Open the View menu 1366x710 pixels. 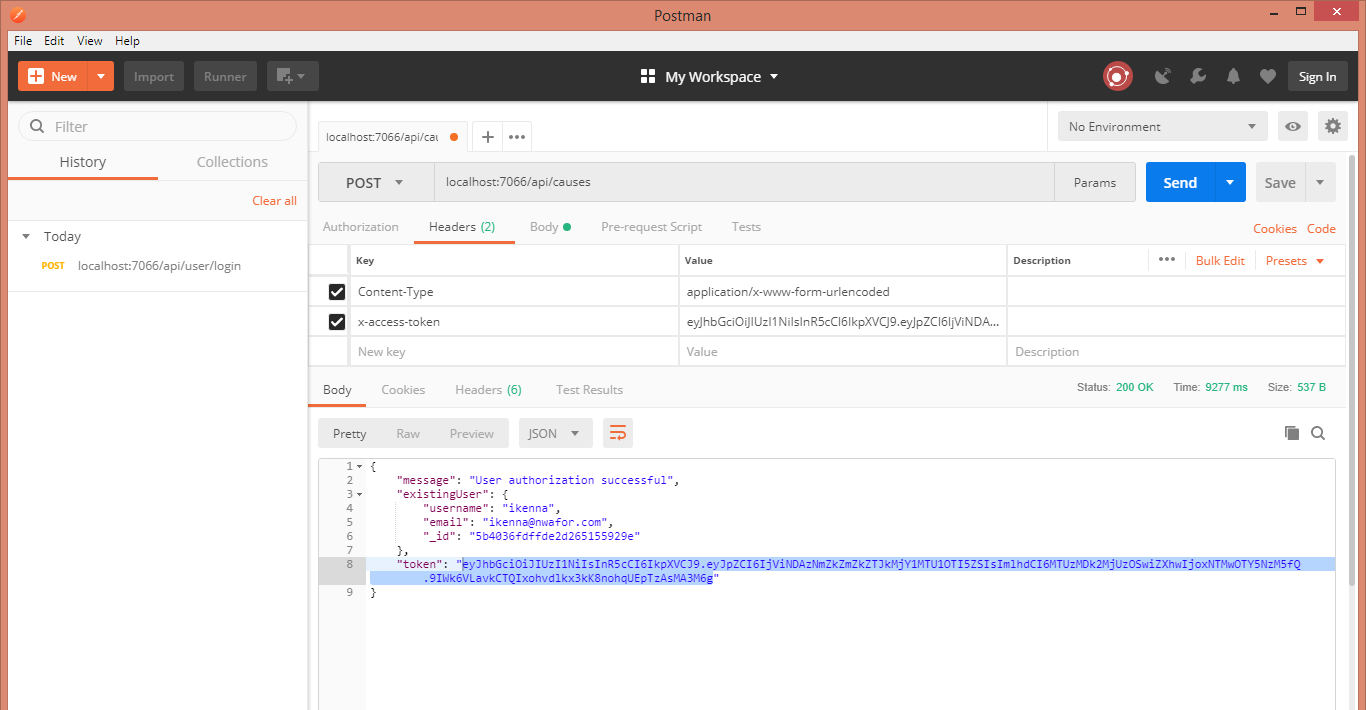pos(89,41)
